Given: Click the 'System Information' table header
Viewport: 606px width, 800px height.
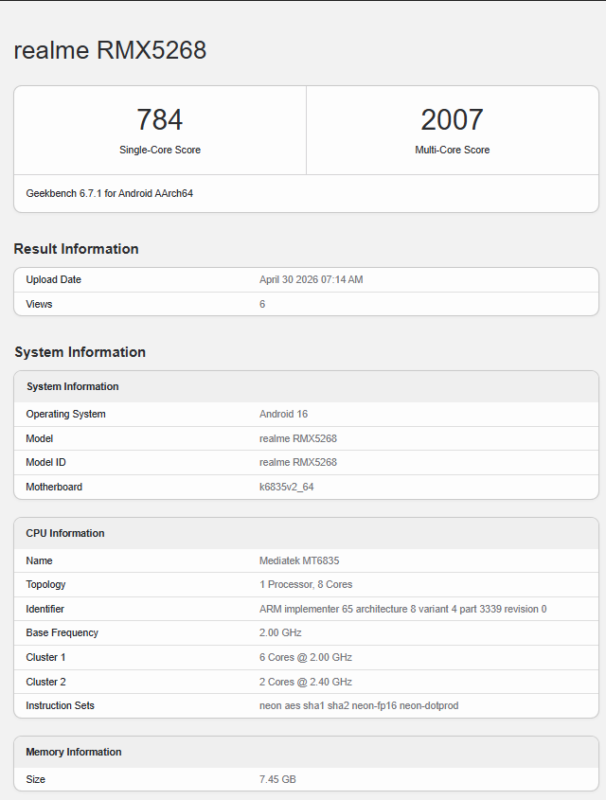Looking at the screenshot, I should tap(72, 387).
